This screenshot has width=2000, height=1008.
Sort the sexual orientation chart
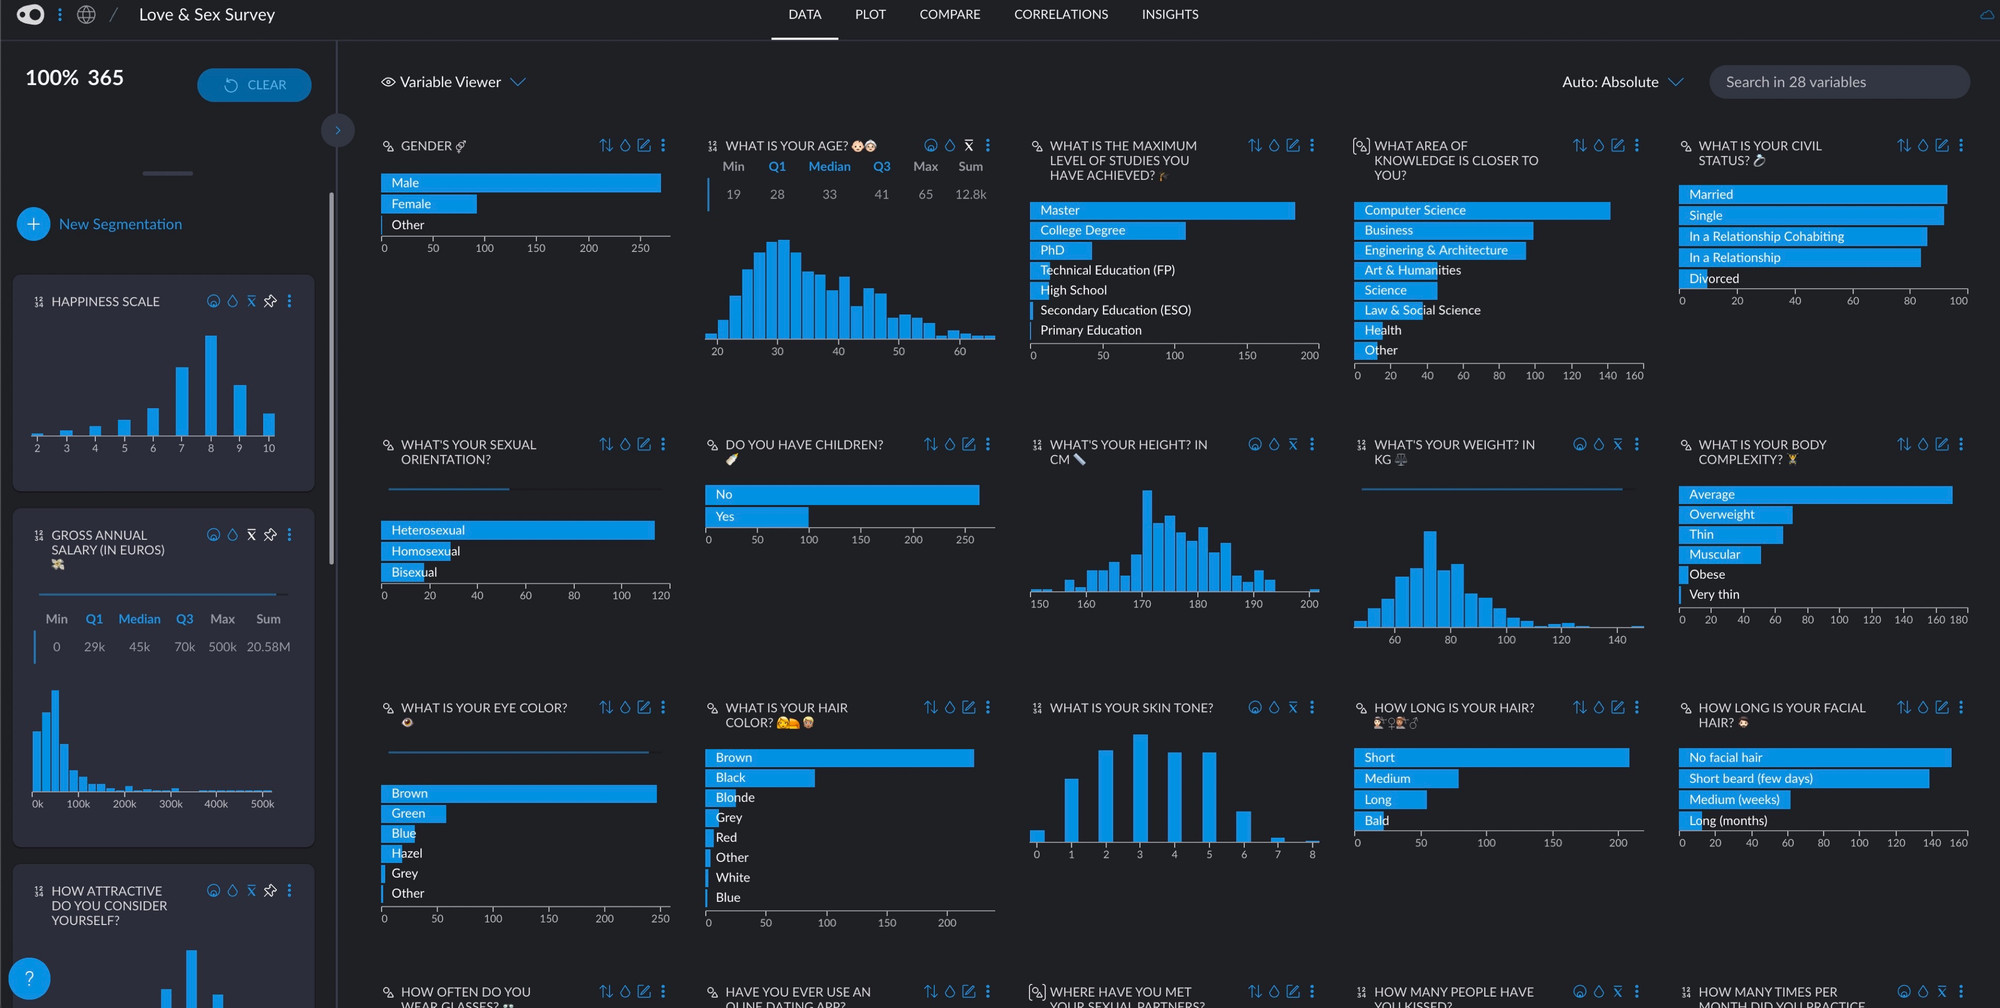(606, 445)
